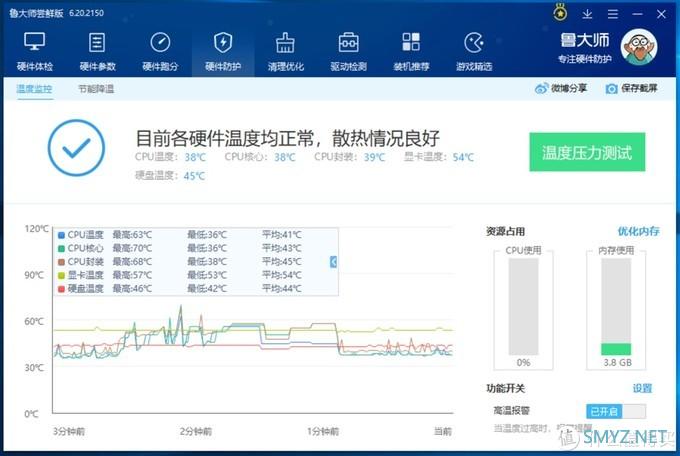Click the medal badge icon in title bar

click(x=560, y=13)
